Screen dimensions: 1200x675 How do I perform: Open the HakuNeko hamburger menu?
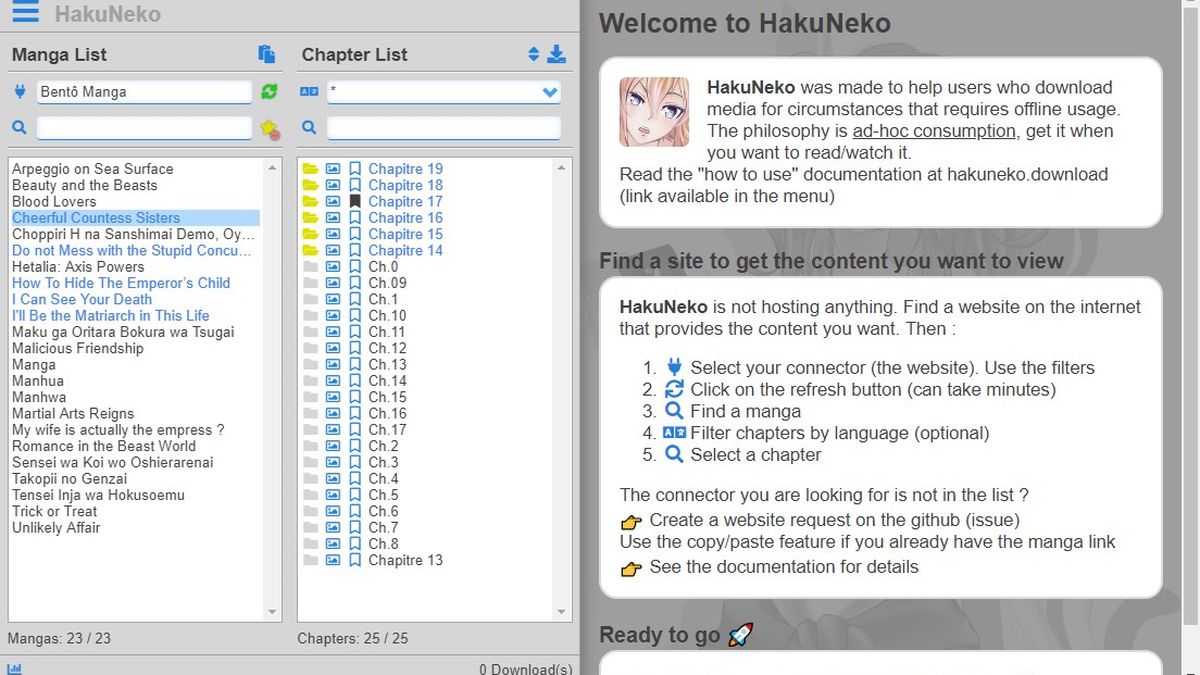click(25, 13)
